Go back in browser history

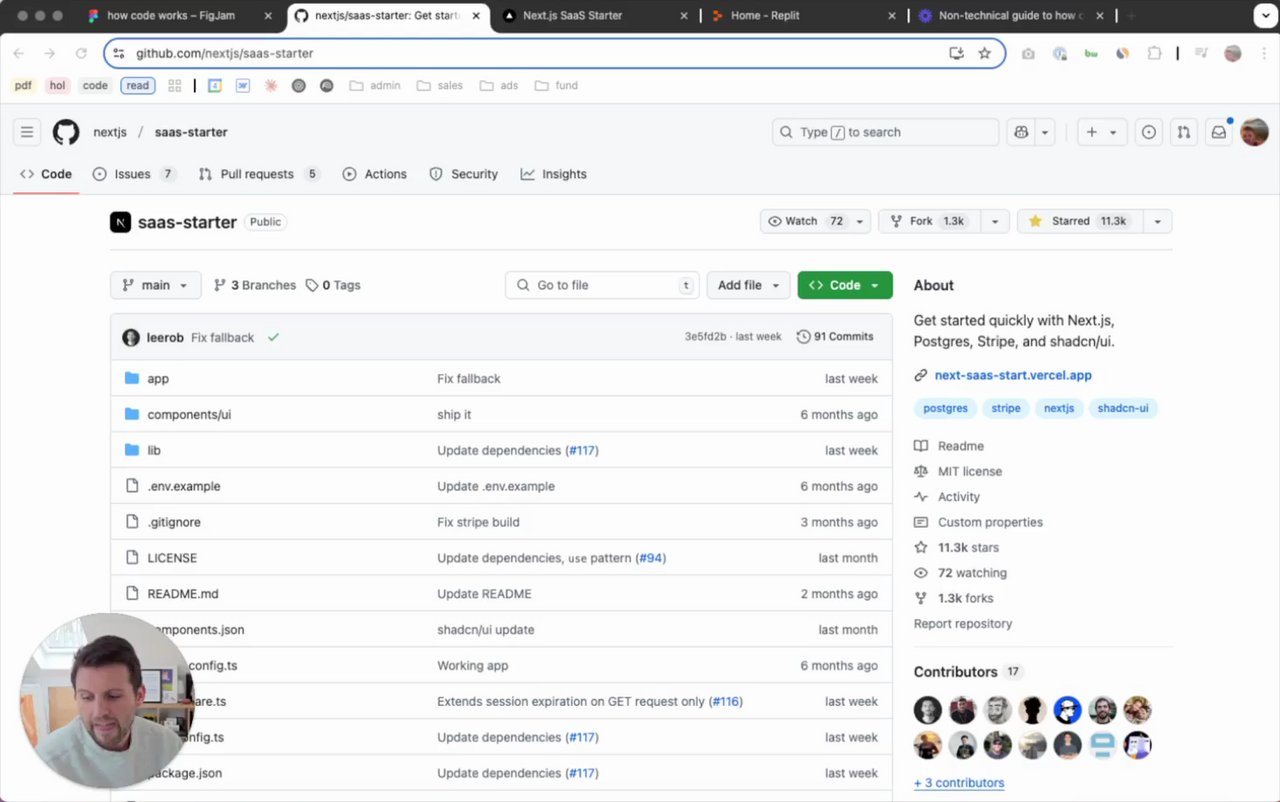(x=19, y=53)
